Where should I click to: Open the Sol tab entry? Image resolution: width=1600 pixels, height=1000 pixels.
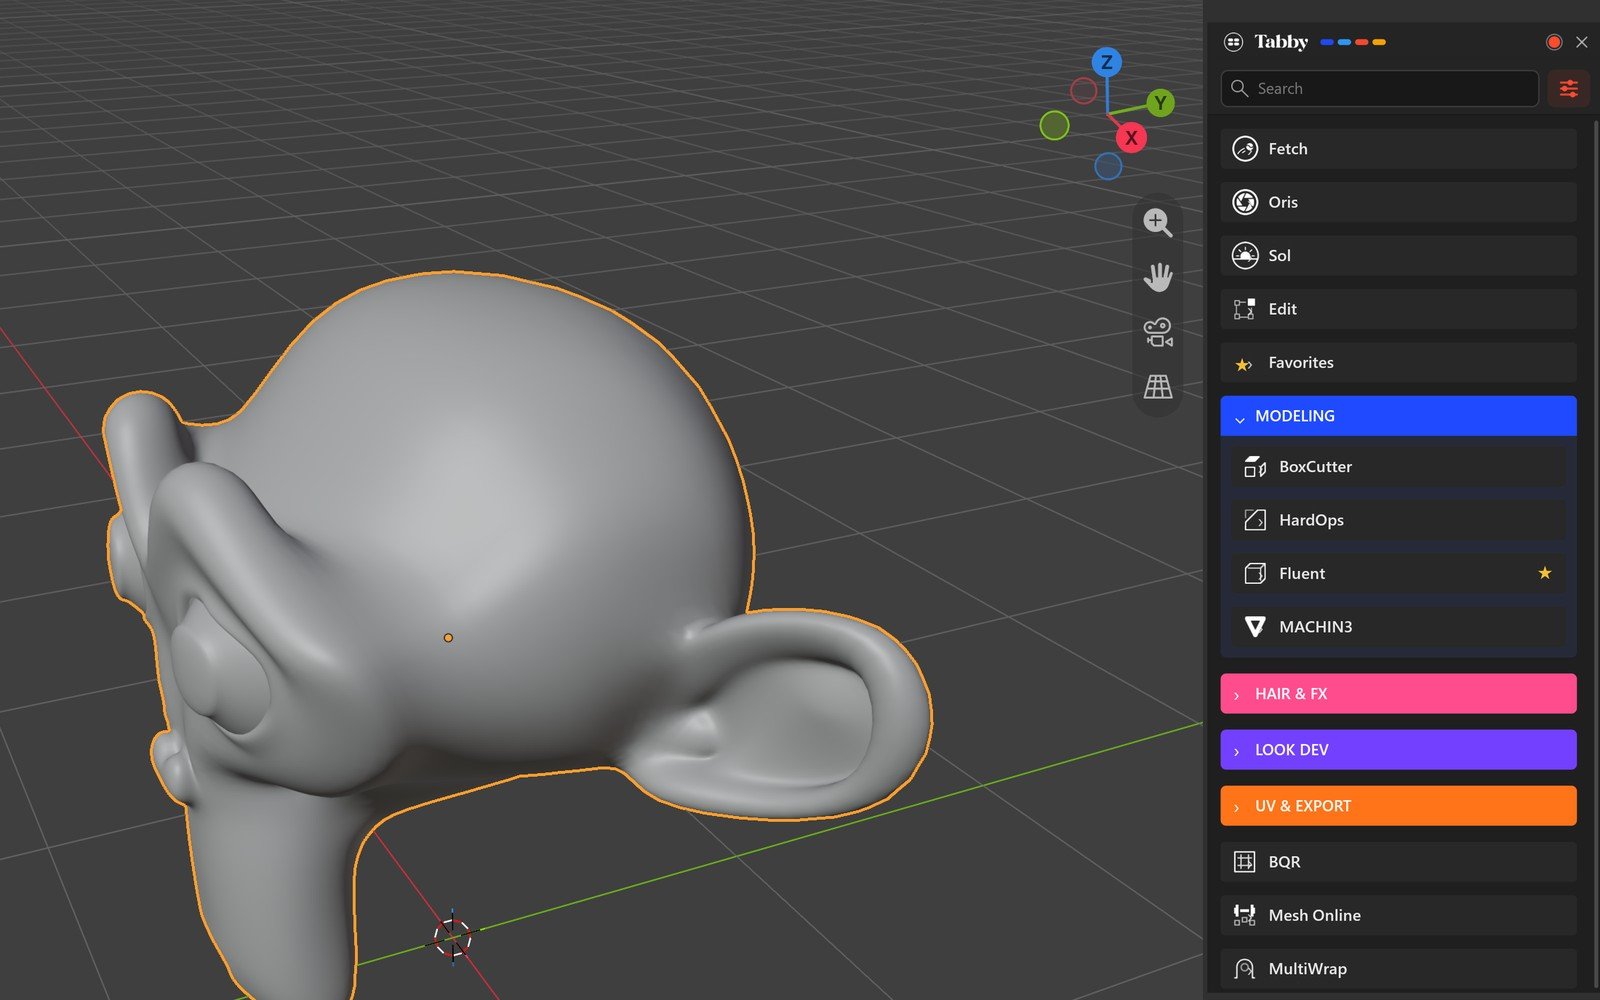(1398, 256)
